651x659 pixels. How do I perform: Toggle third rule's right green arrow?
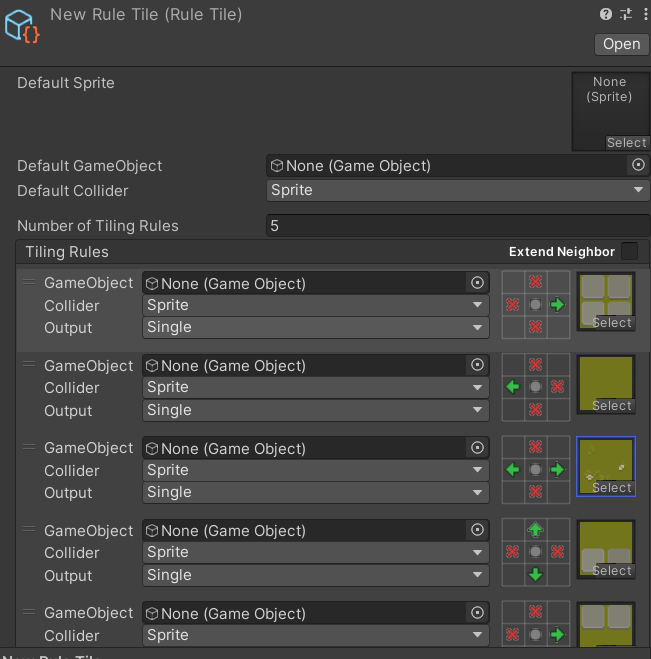click(x=558, y=469)
